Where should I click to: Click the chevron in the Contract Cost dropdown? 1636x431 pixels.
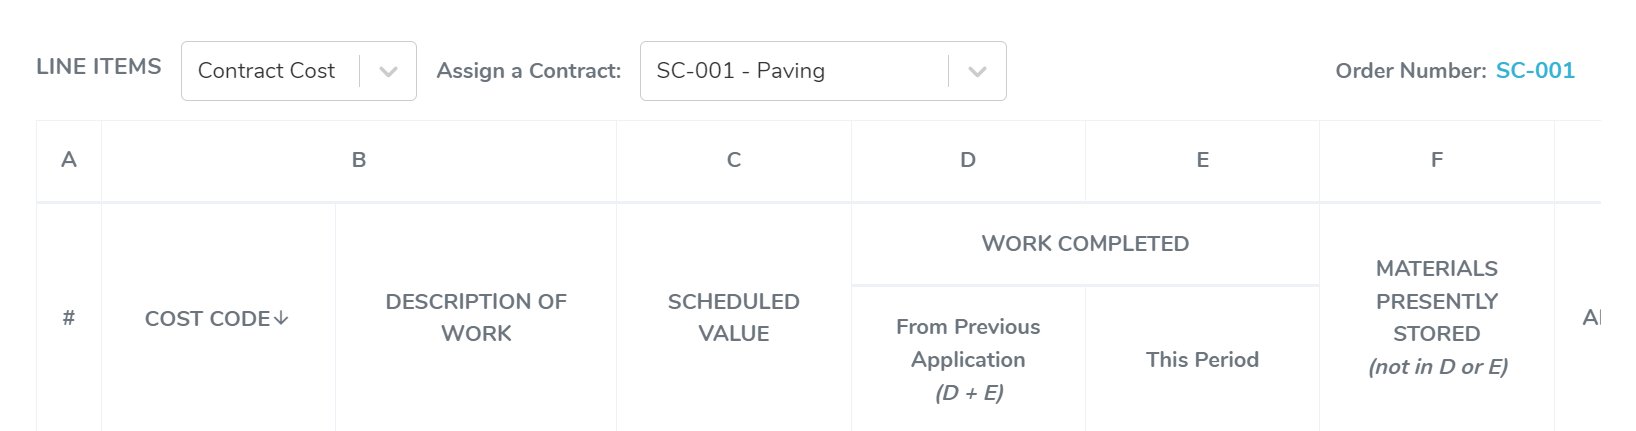[x=389, y=71]
